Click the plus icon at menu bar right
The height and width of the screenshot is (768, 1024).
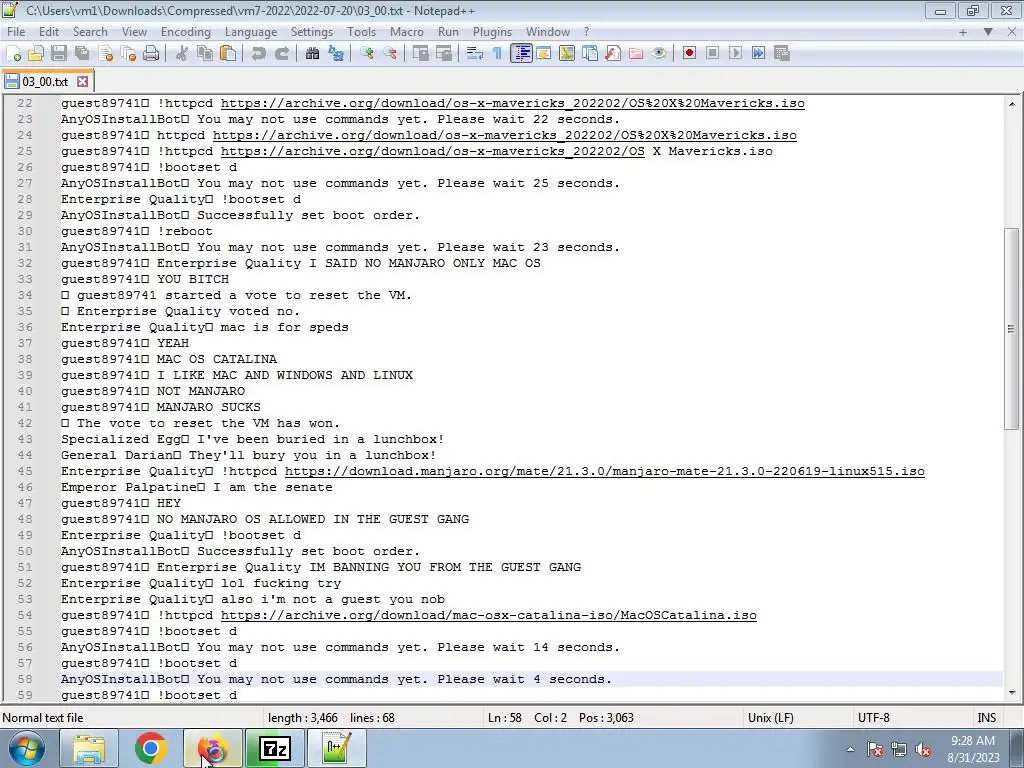click(x=963, y=32)
